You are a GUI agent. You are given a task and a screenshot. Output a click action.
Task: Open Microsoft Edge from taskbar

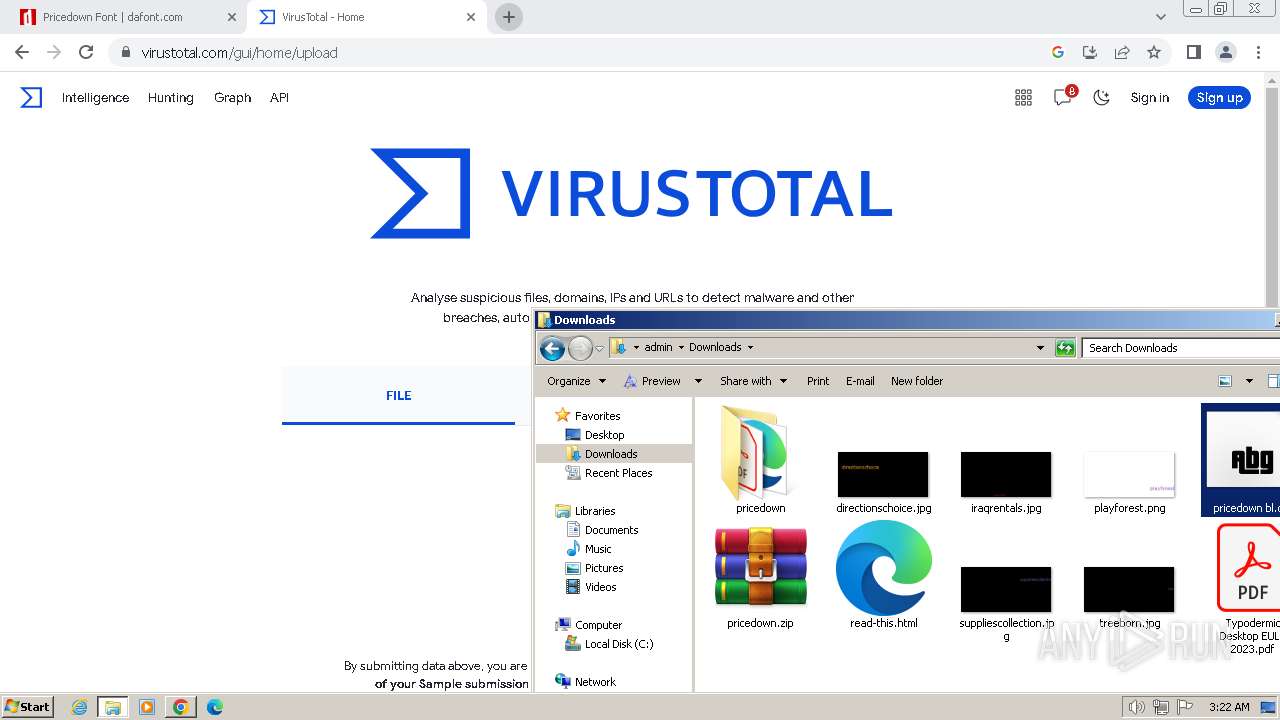tap(215, 707)
